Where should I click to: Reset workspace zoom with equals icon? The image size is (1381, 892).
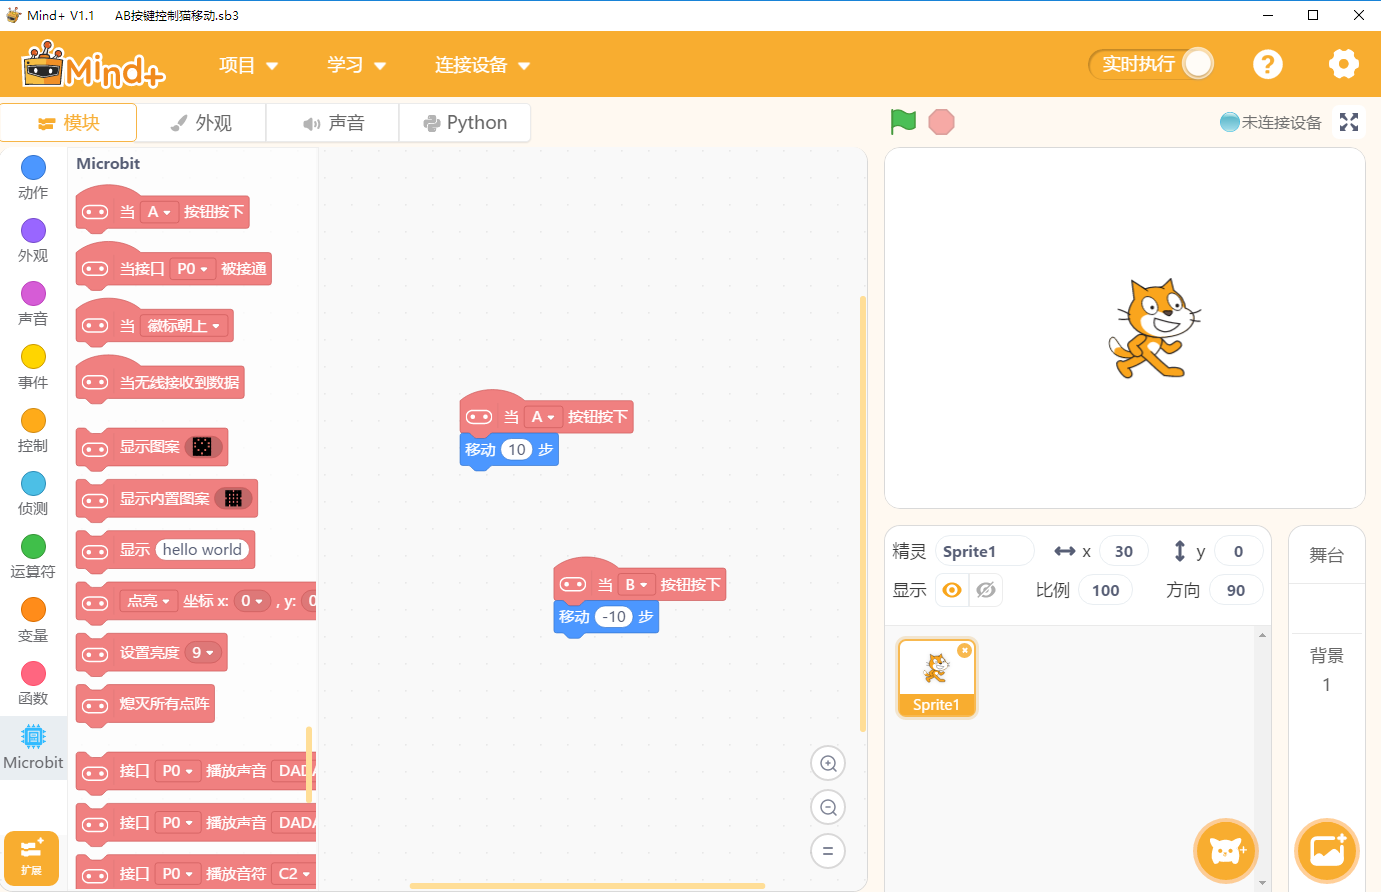(x=828, y=852)
